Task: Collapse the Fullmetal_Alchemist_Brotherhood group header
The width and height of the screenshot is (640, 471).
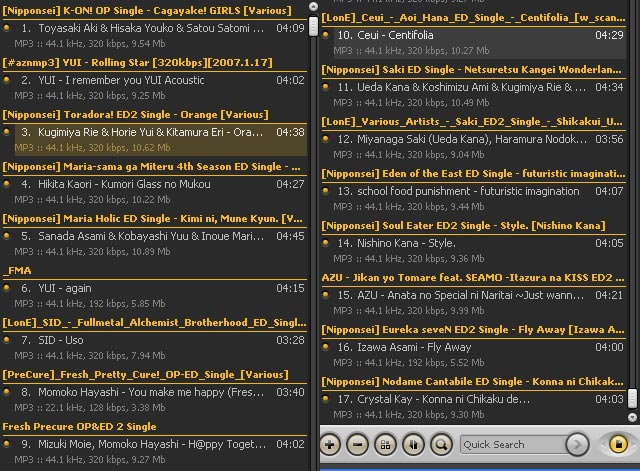Action: tap(154, 322)
